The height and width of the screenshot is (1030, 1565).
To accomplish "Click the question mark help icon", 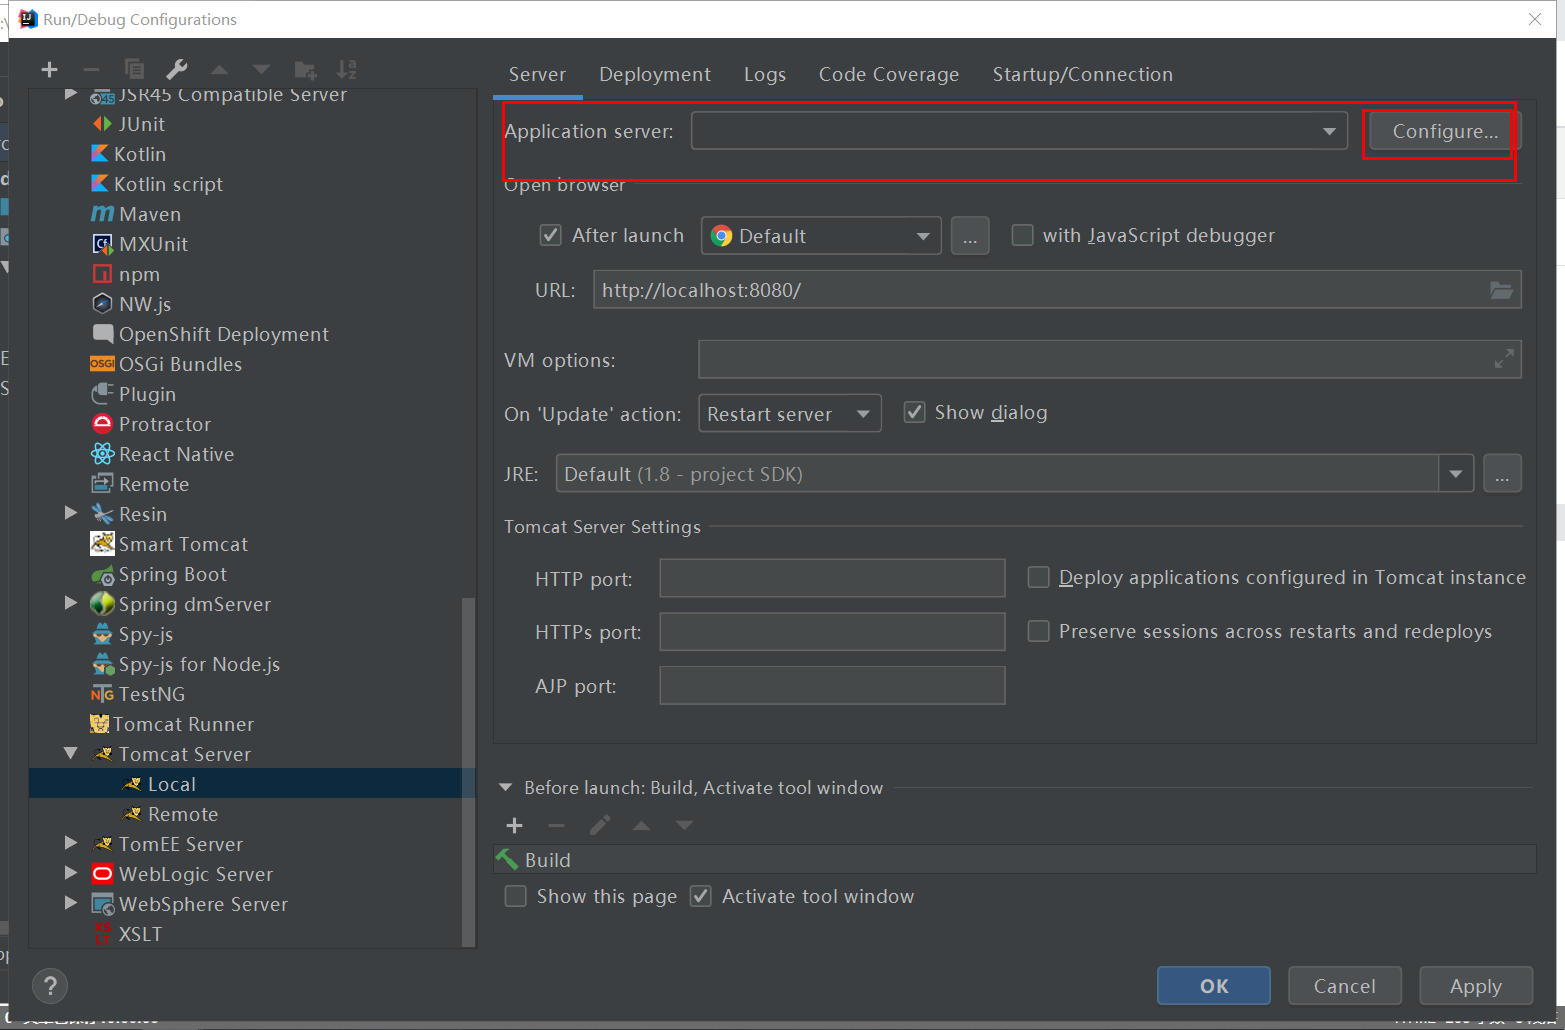I will 50,986.
